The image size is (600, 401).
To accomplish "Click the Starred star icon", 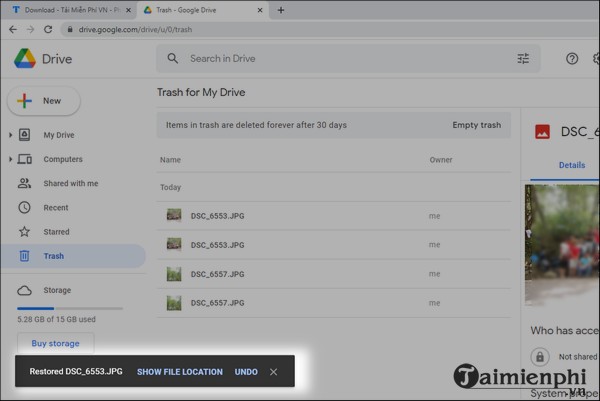I will point(24,231).
